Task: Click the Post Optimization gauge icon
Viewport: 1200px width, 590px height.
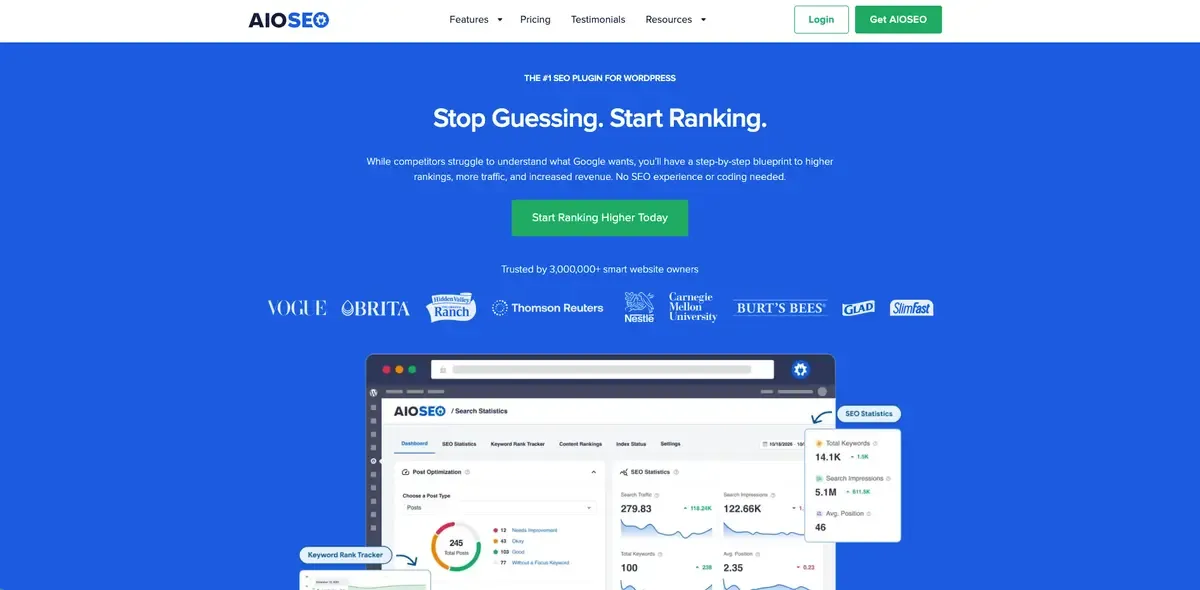Action: pyautogui.click(x=405, y=472)
